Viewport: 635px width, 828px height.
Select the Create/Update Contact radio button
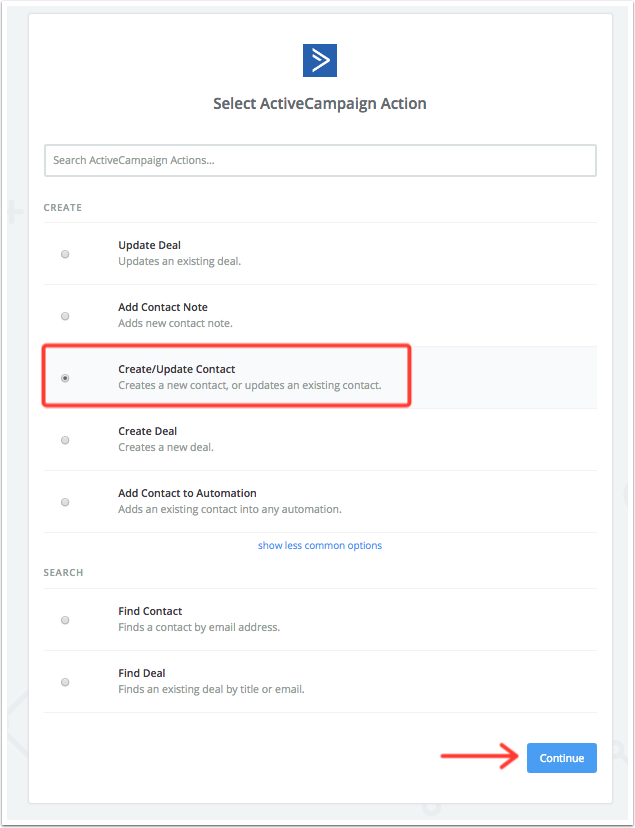[65, 378]
